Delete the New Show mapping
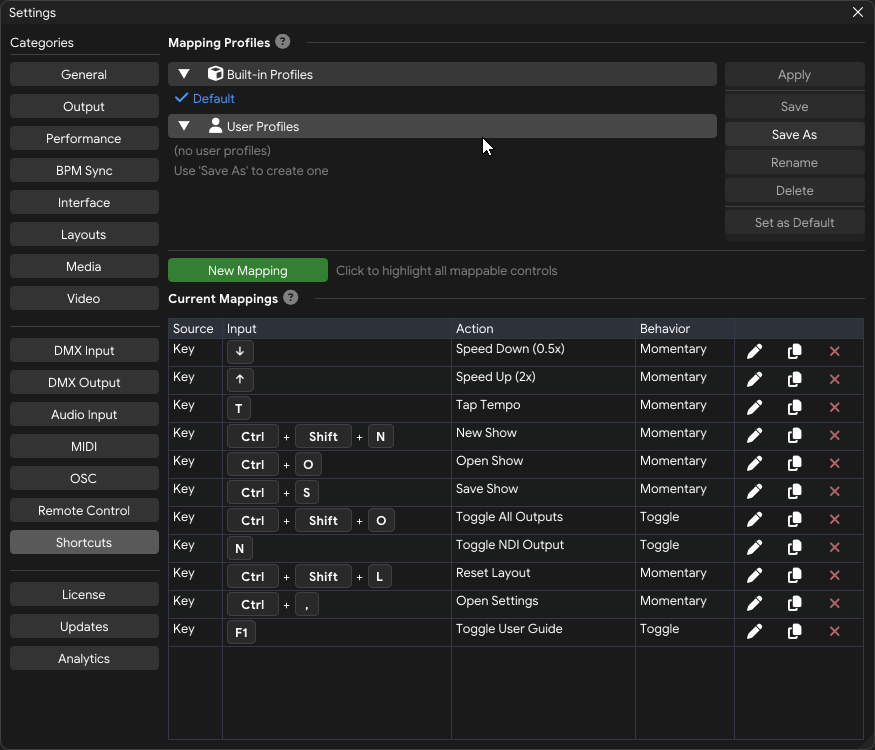Image resolution: width=875 pixels, height=750 pixels. click(835, 435)
